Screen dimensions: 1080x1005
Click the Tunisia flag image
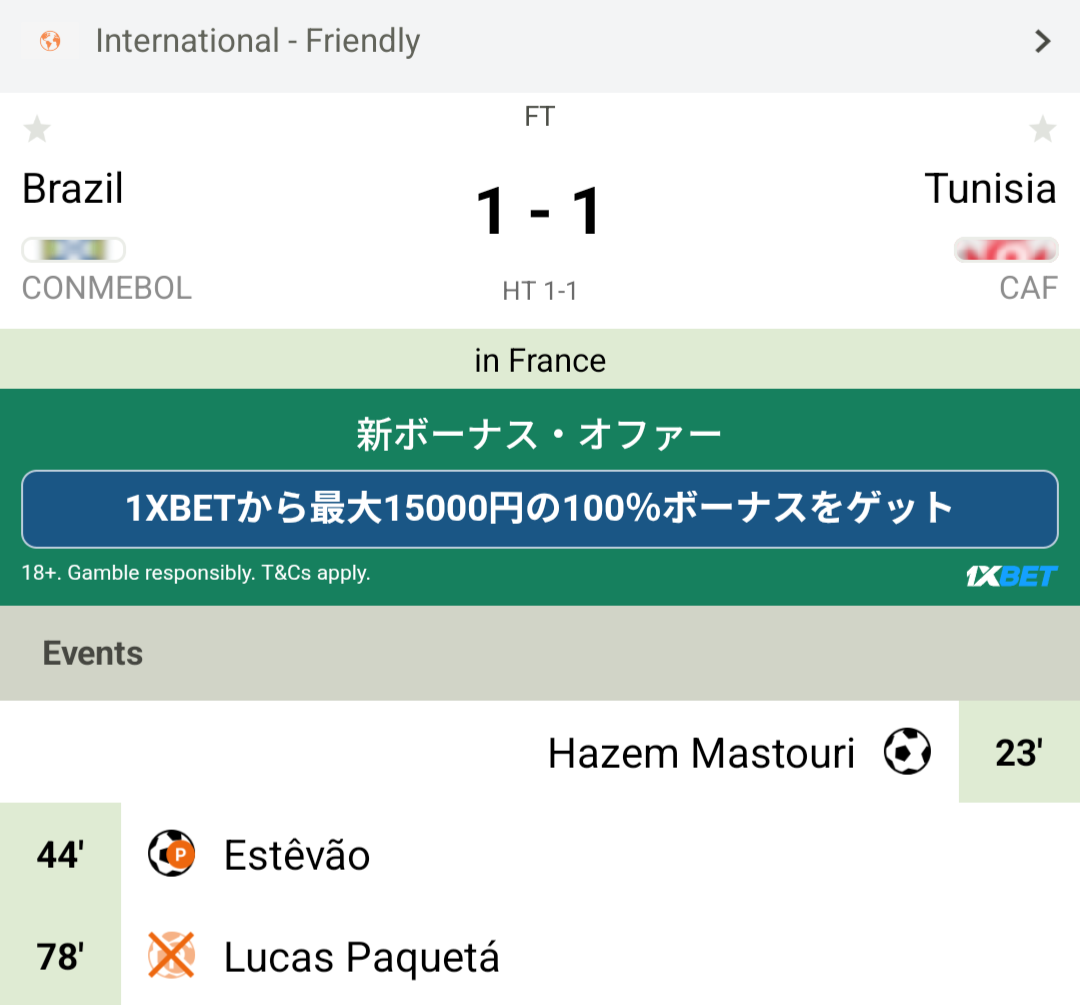1006,249
